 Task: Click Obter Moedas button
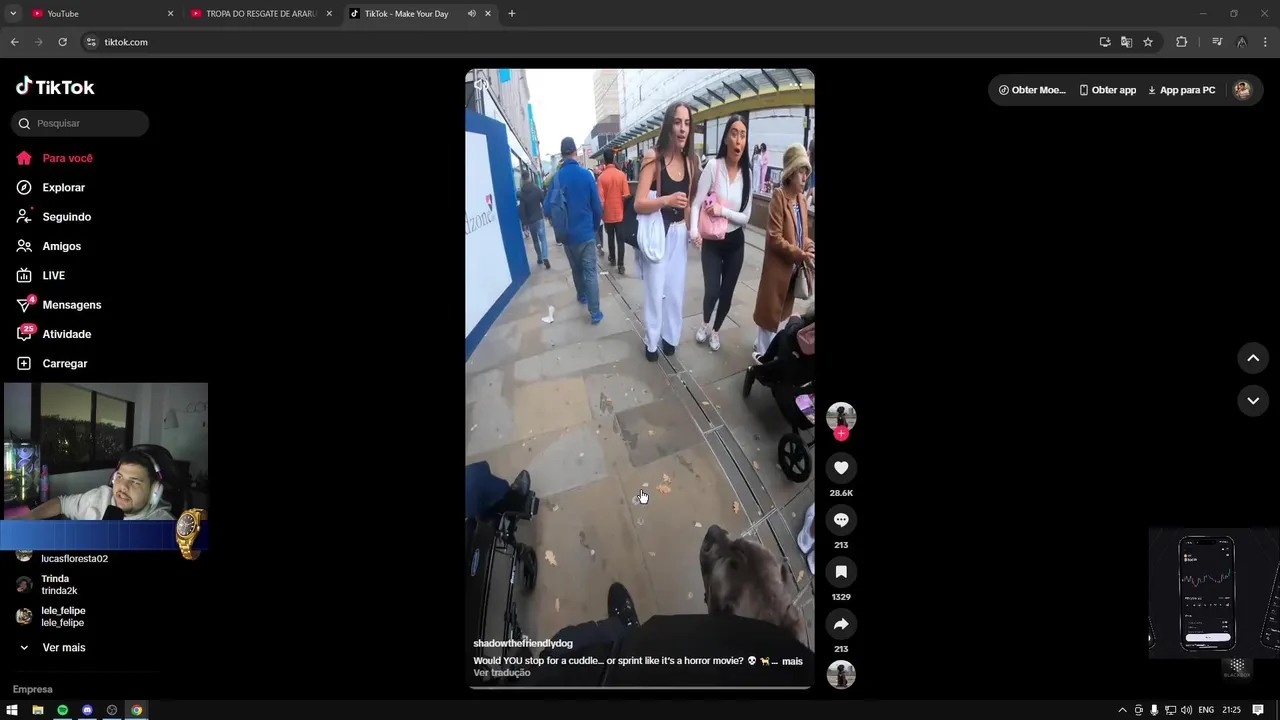(1033, 90)
